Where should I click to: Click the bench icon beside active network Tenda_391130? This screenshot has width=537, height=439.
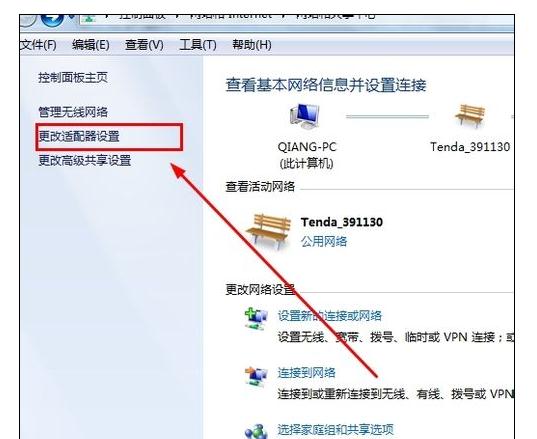click(x=268, y=231)
